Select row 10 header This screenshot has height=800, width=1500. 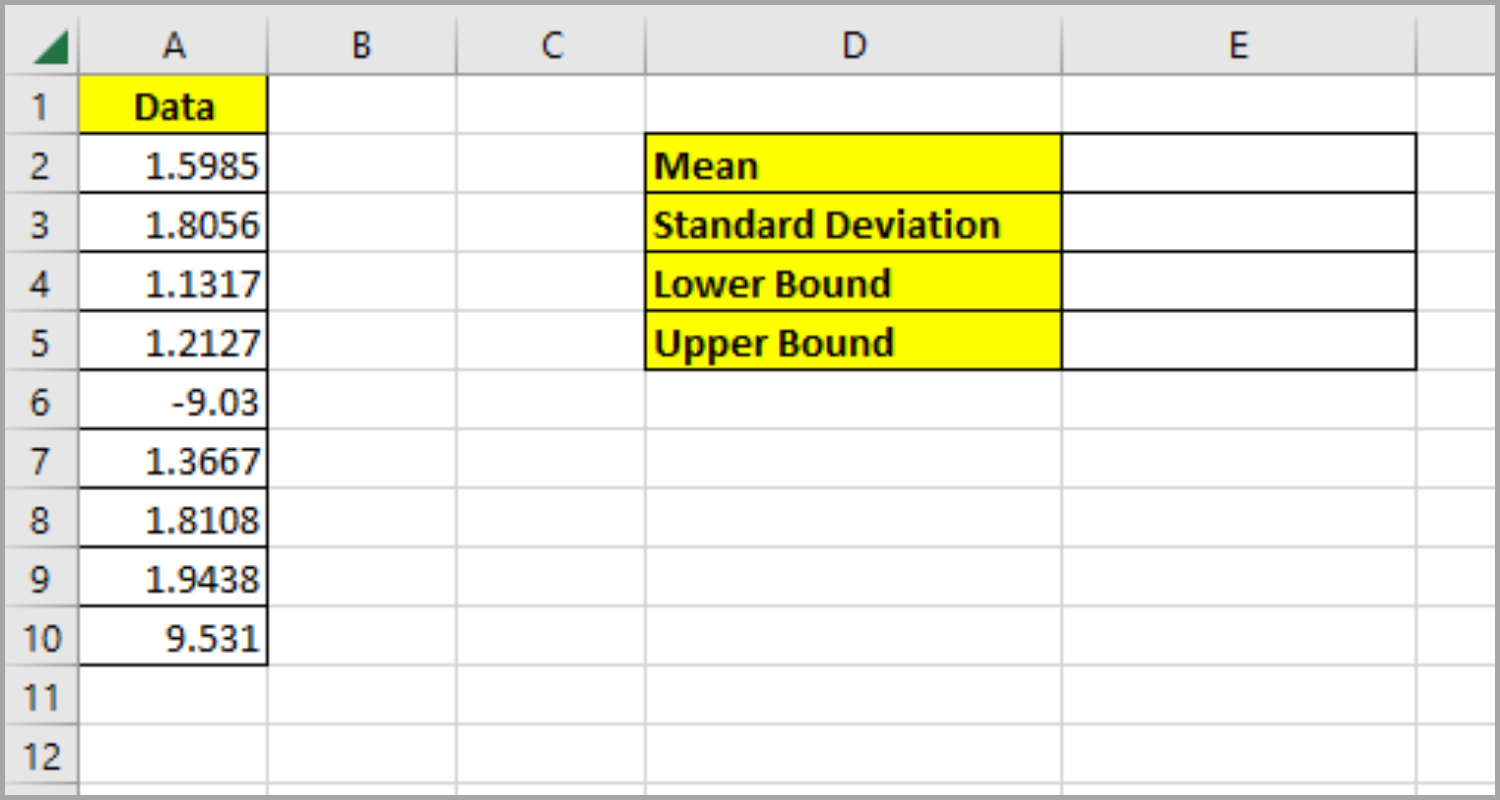click(x=42, y=637)
